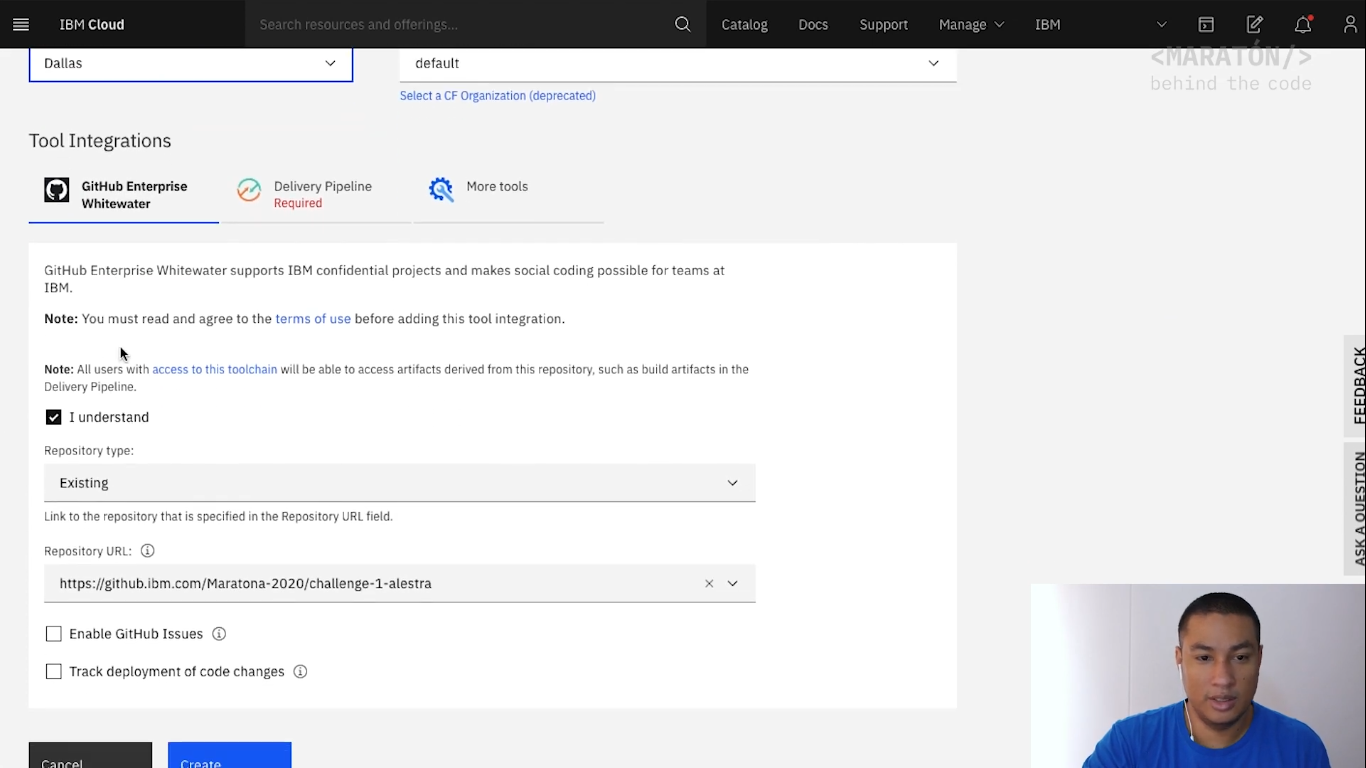Open the Feedback side tab
1366x768 pixels.
coord(1356,386)
